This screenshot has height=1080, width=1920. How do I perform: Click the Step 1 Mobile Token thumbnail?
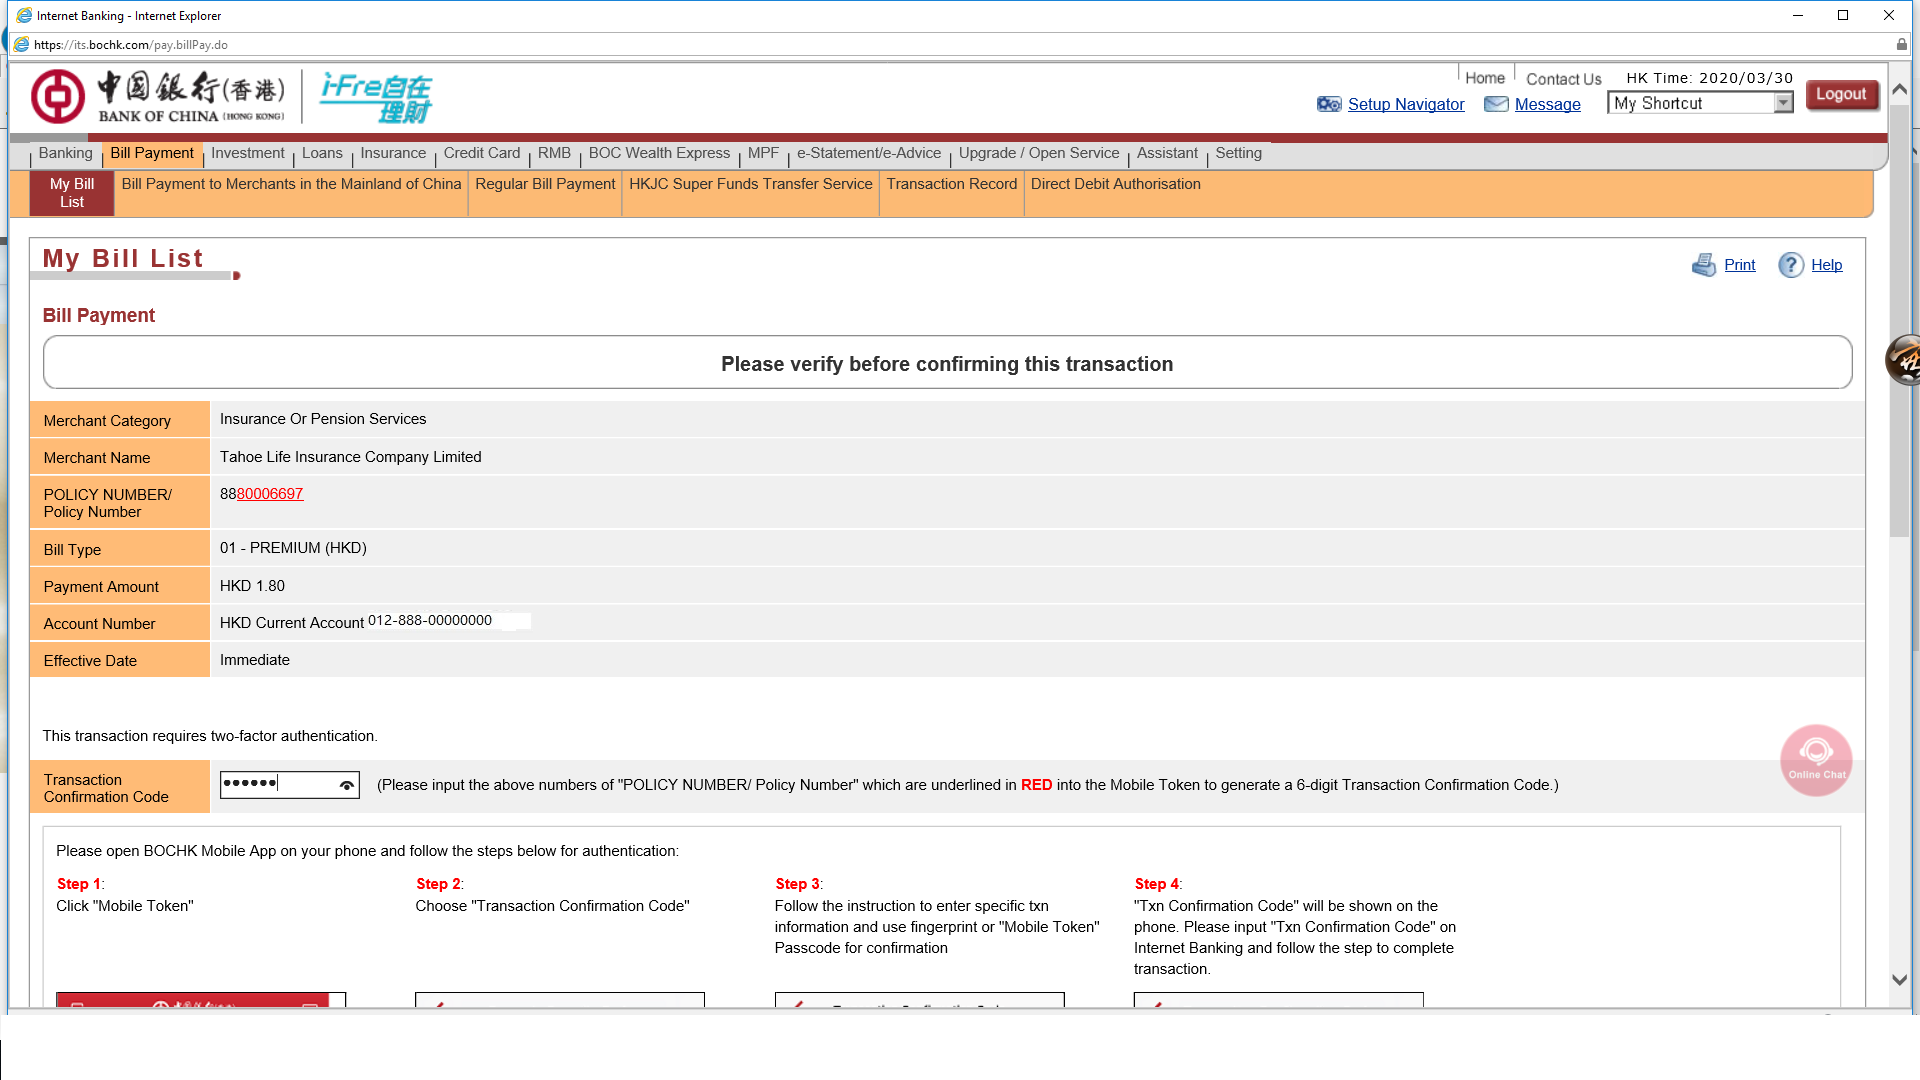coord(201,1000)
